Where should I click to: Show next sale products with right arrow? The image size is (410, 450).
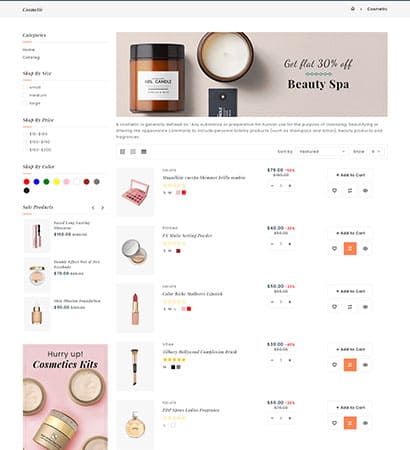pos(103,208)
